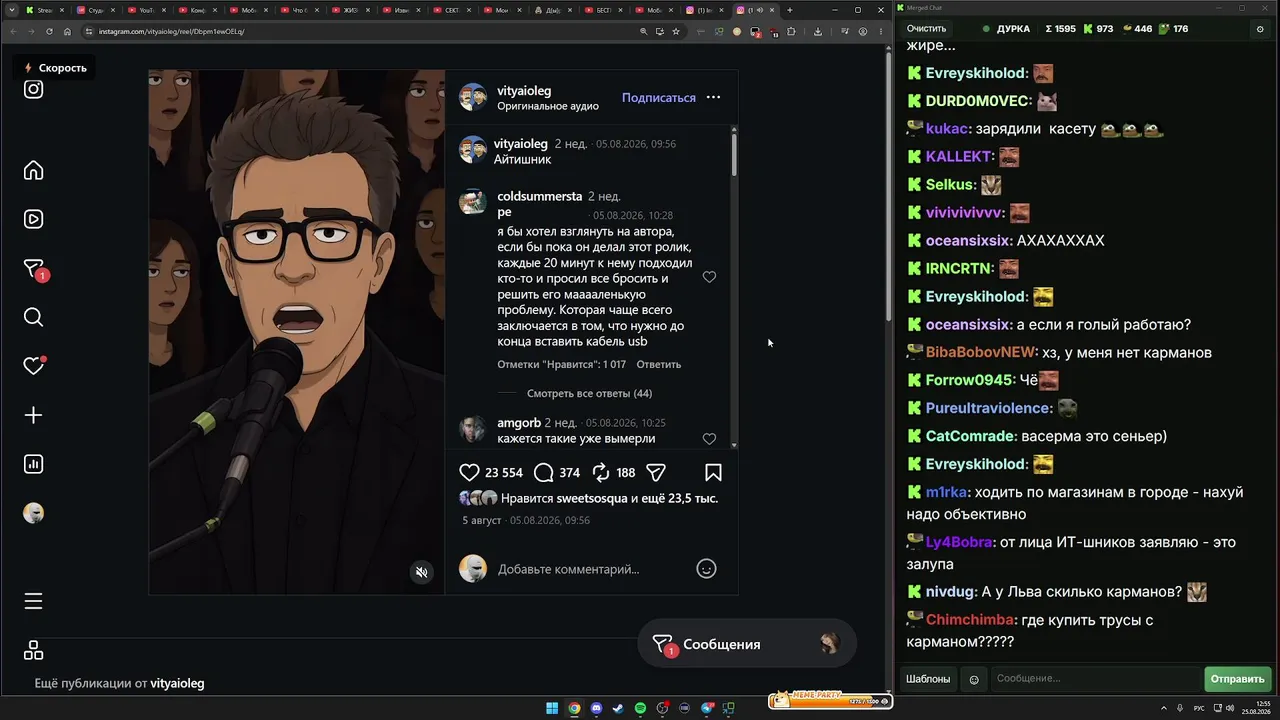The width and height of the screenshot is (1280, 720).
Task: Open browser downloads icon
Action: click(817, 31)
